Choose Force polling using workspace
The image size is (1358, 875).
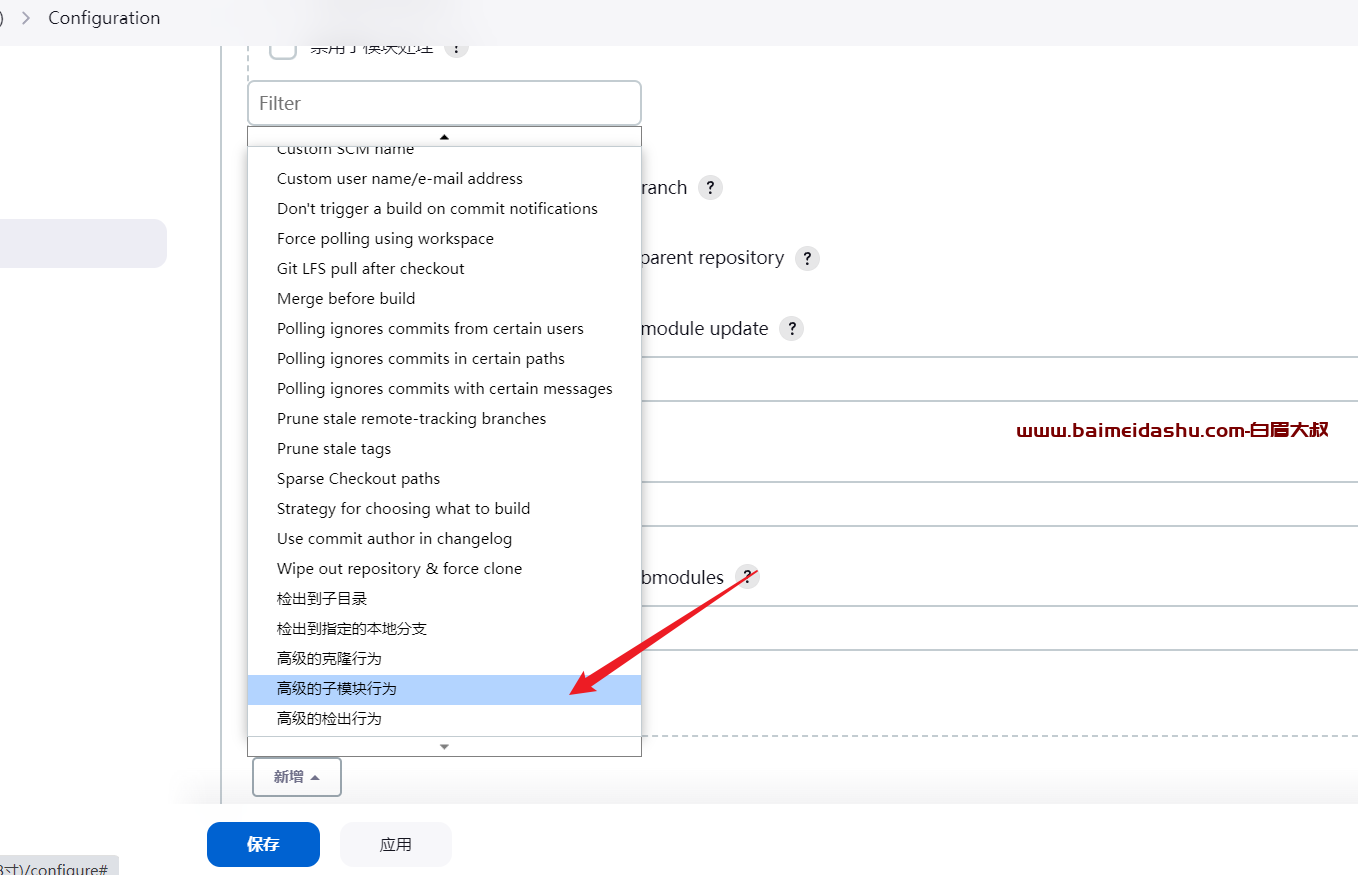tap(444, 239)
